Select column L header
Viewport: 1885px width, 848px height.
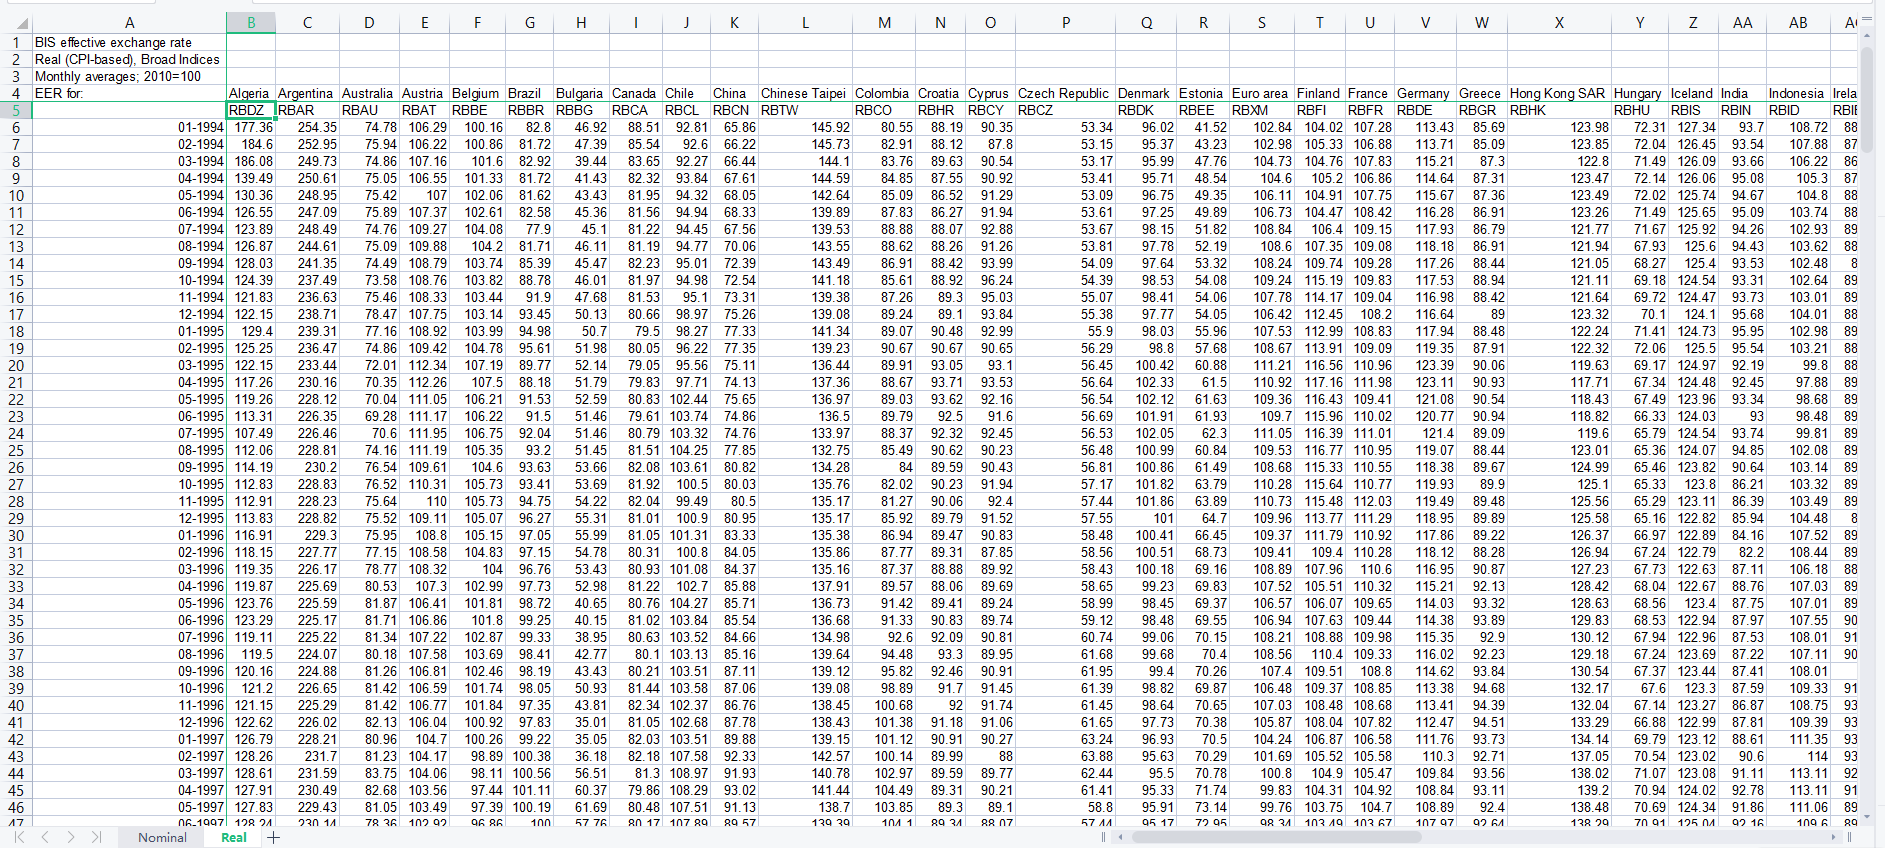(x=805, y=22)
